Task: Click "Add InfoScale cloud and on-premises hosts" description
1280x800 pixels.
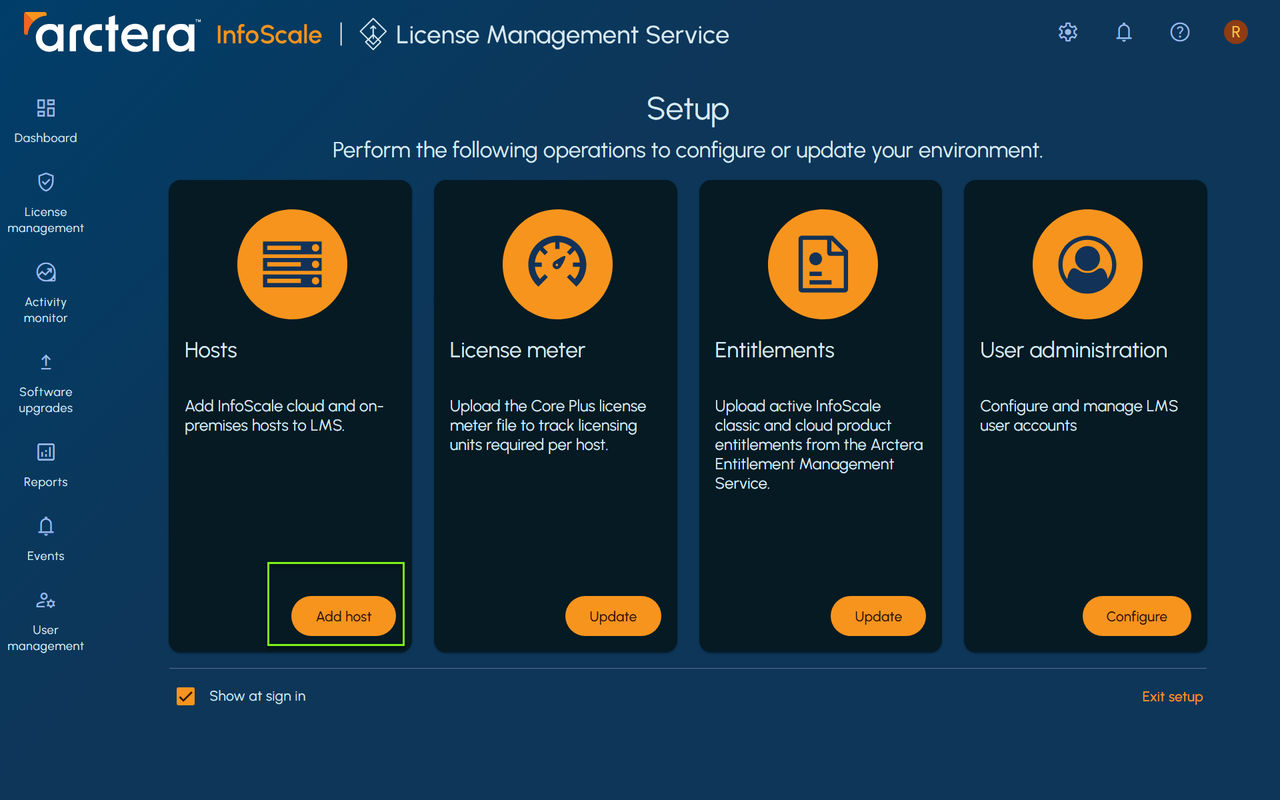Action: click(x=285, y=416)
